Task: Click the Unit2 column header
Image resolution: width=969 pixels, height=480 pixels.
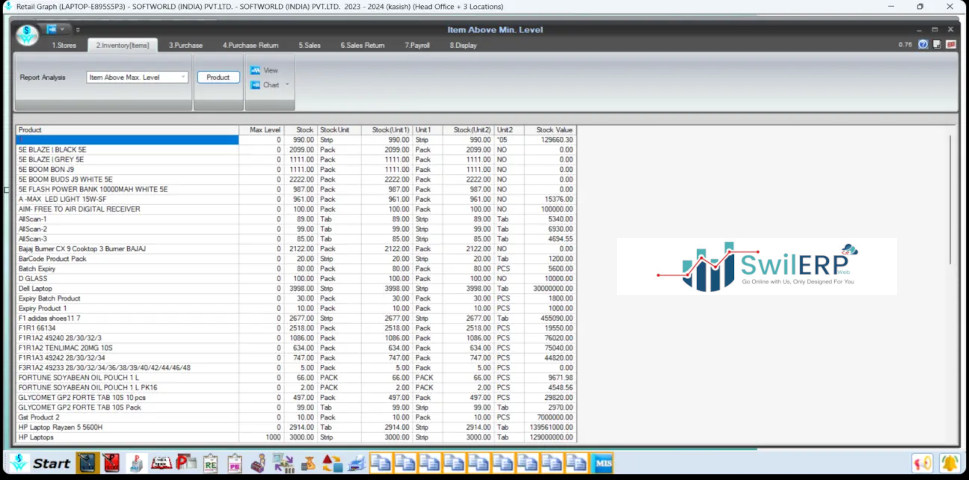Action: (x=509, y=130)
